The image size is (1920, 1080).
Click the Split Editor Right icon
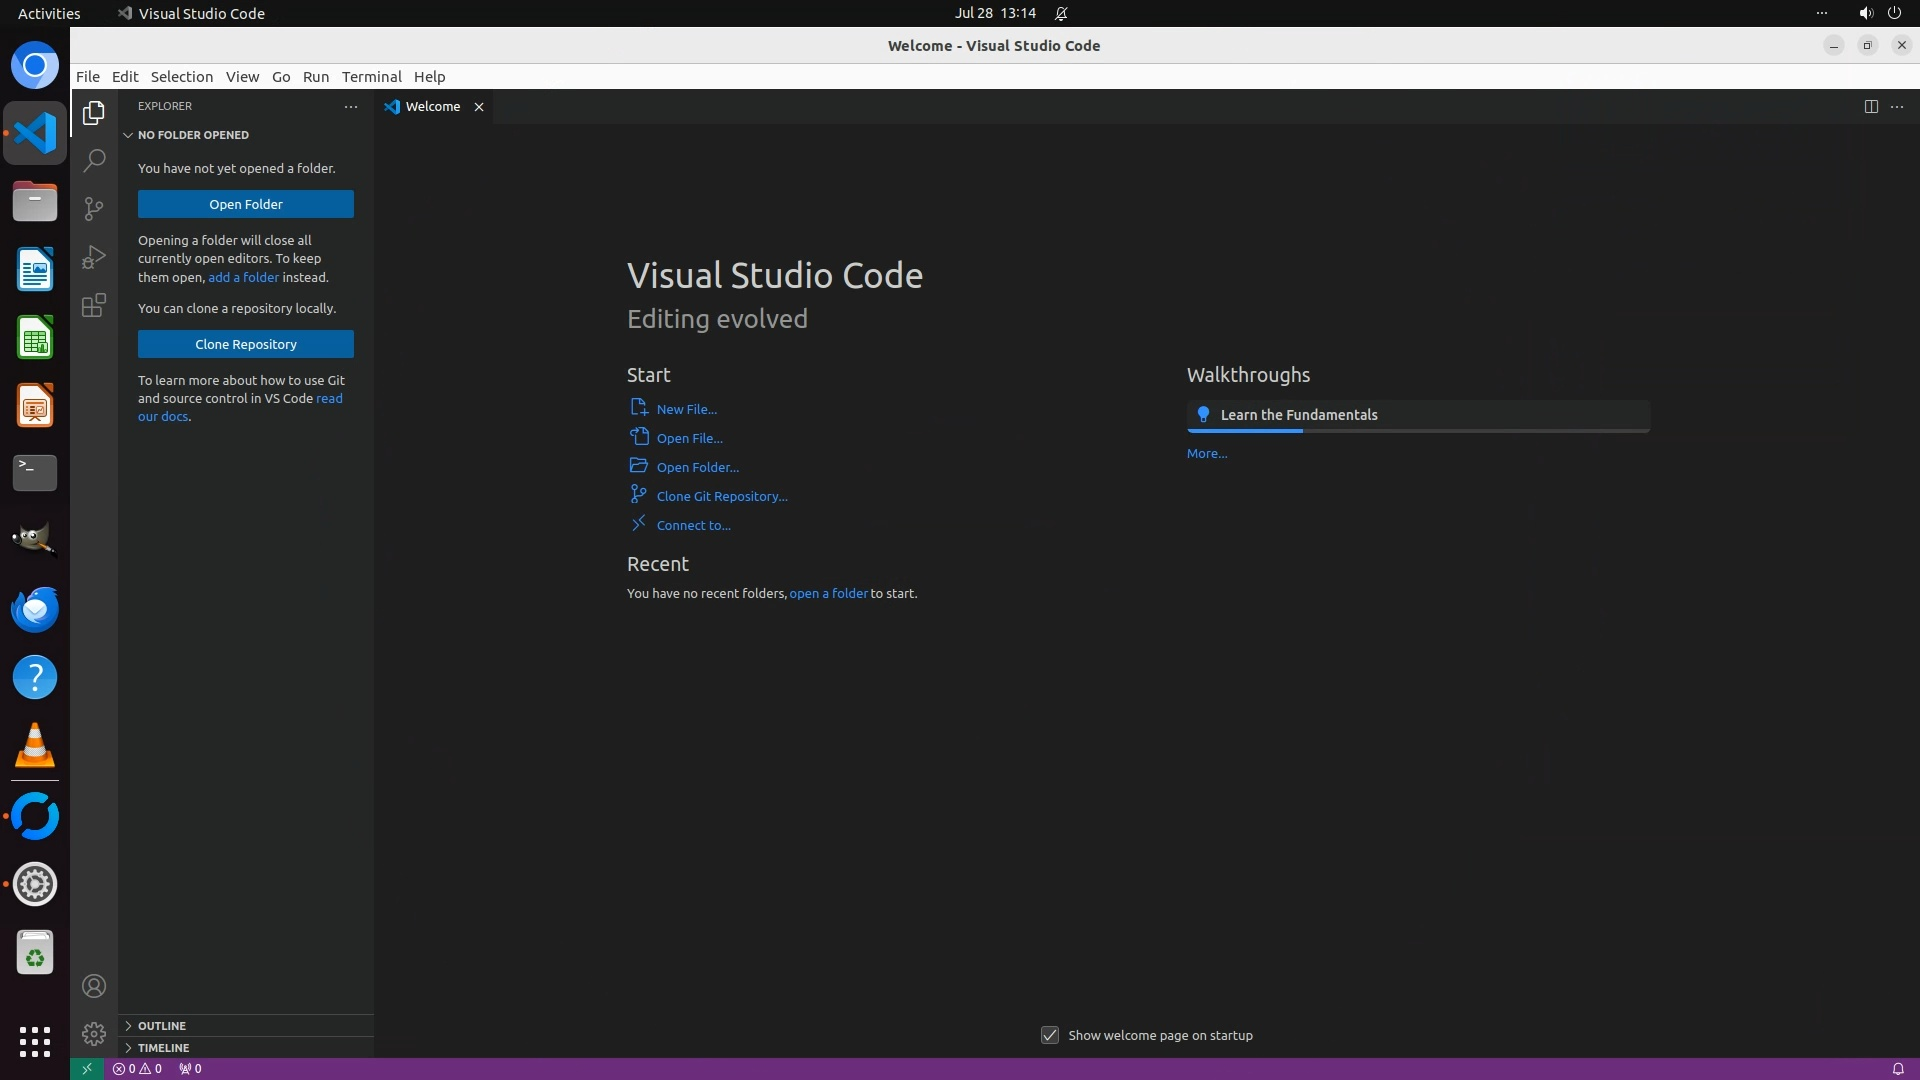[x=1870, y=106]
